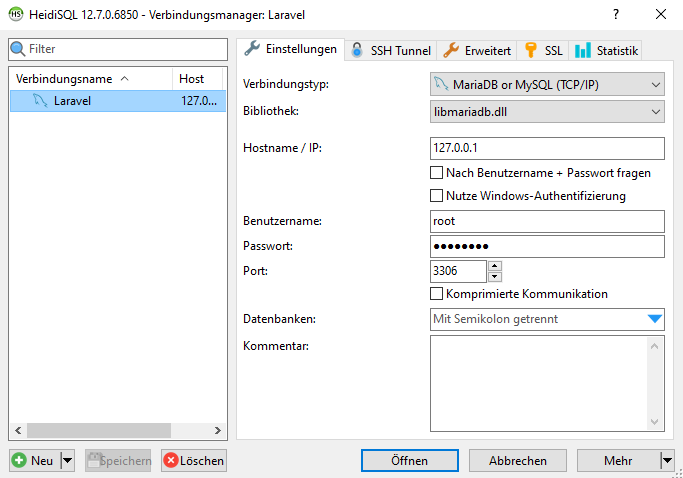Image resolution: width=683 pixels, height=478 pixels.
Task: Click the wrench icon on the Einstellungen tab
Action: [252, 48]
